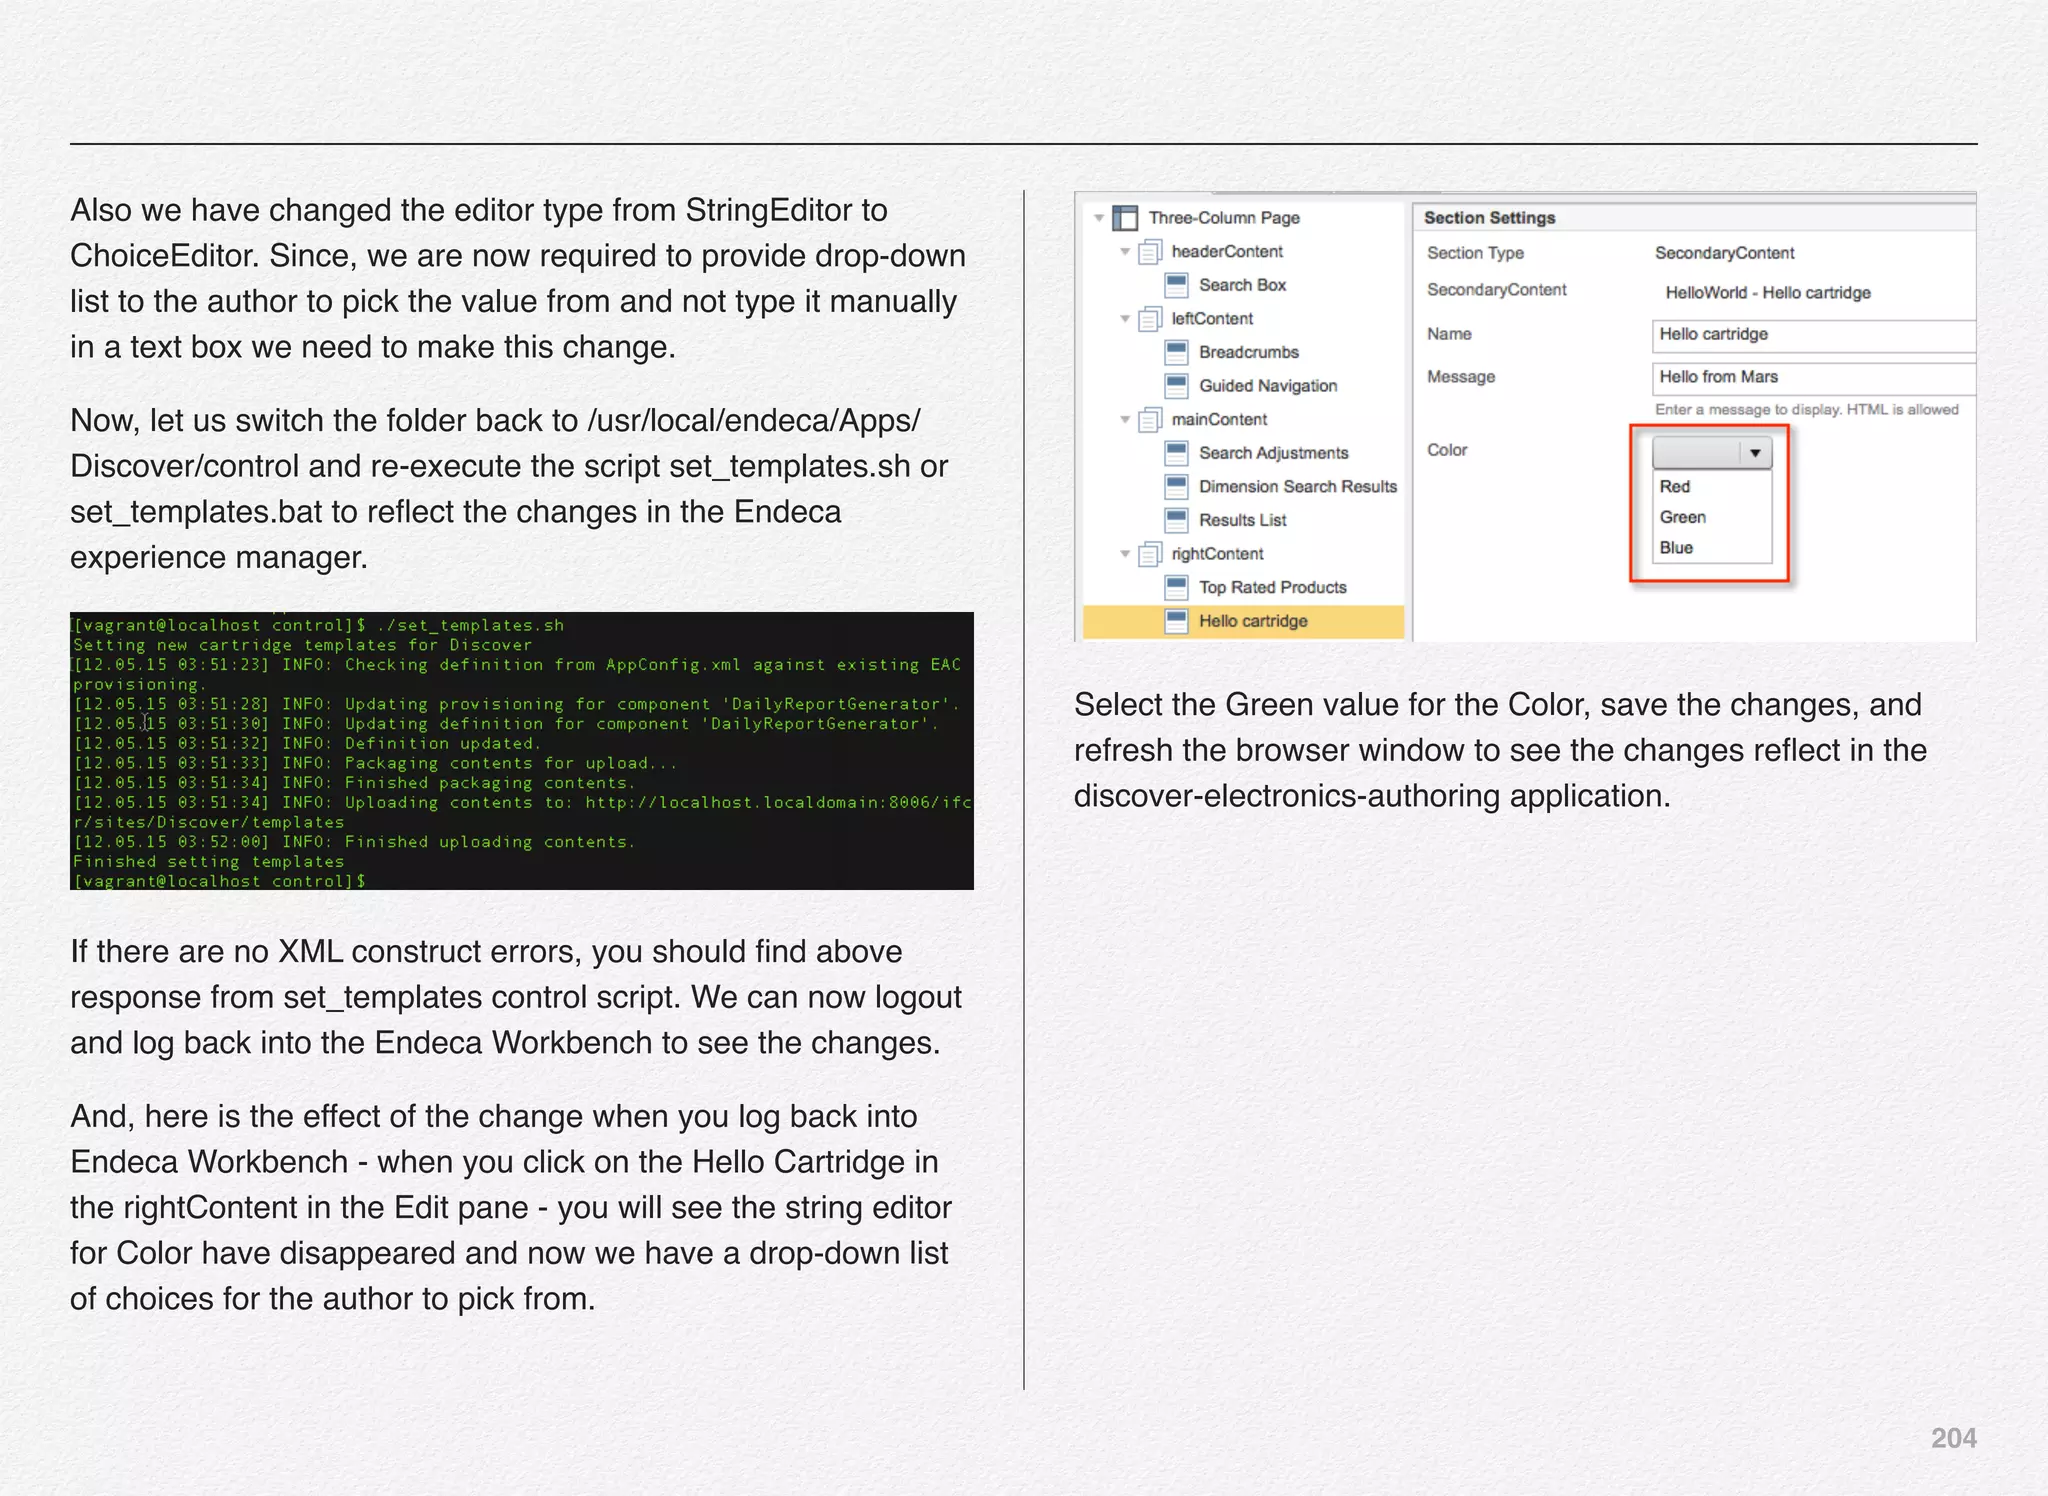Collapse the leftContent tree node

coord(1125,319)
